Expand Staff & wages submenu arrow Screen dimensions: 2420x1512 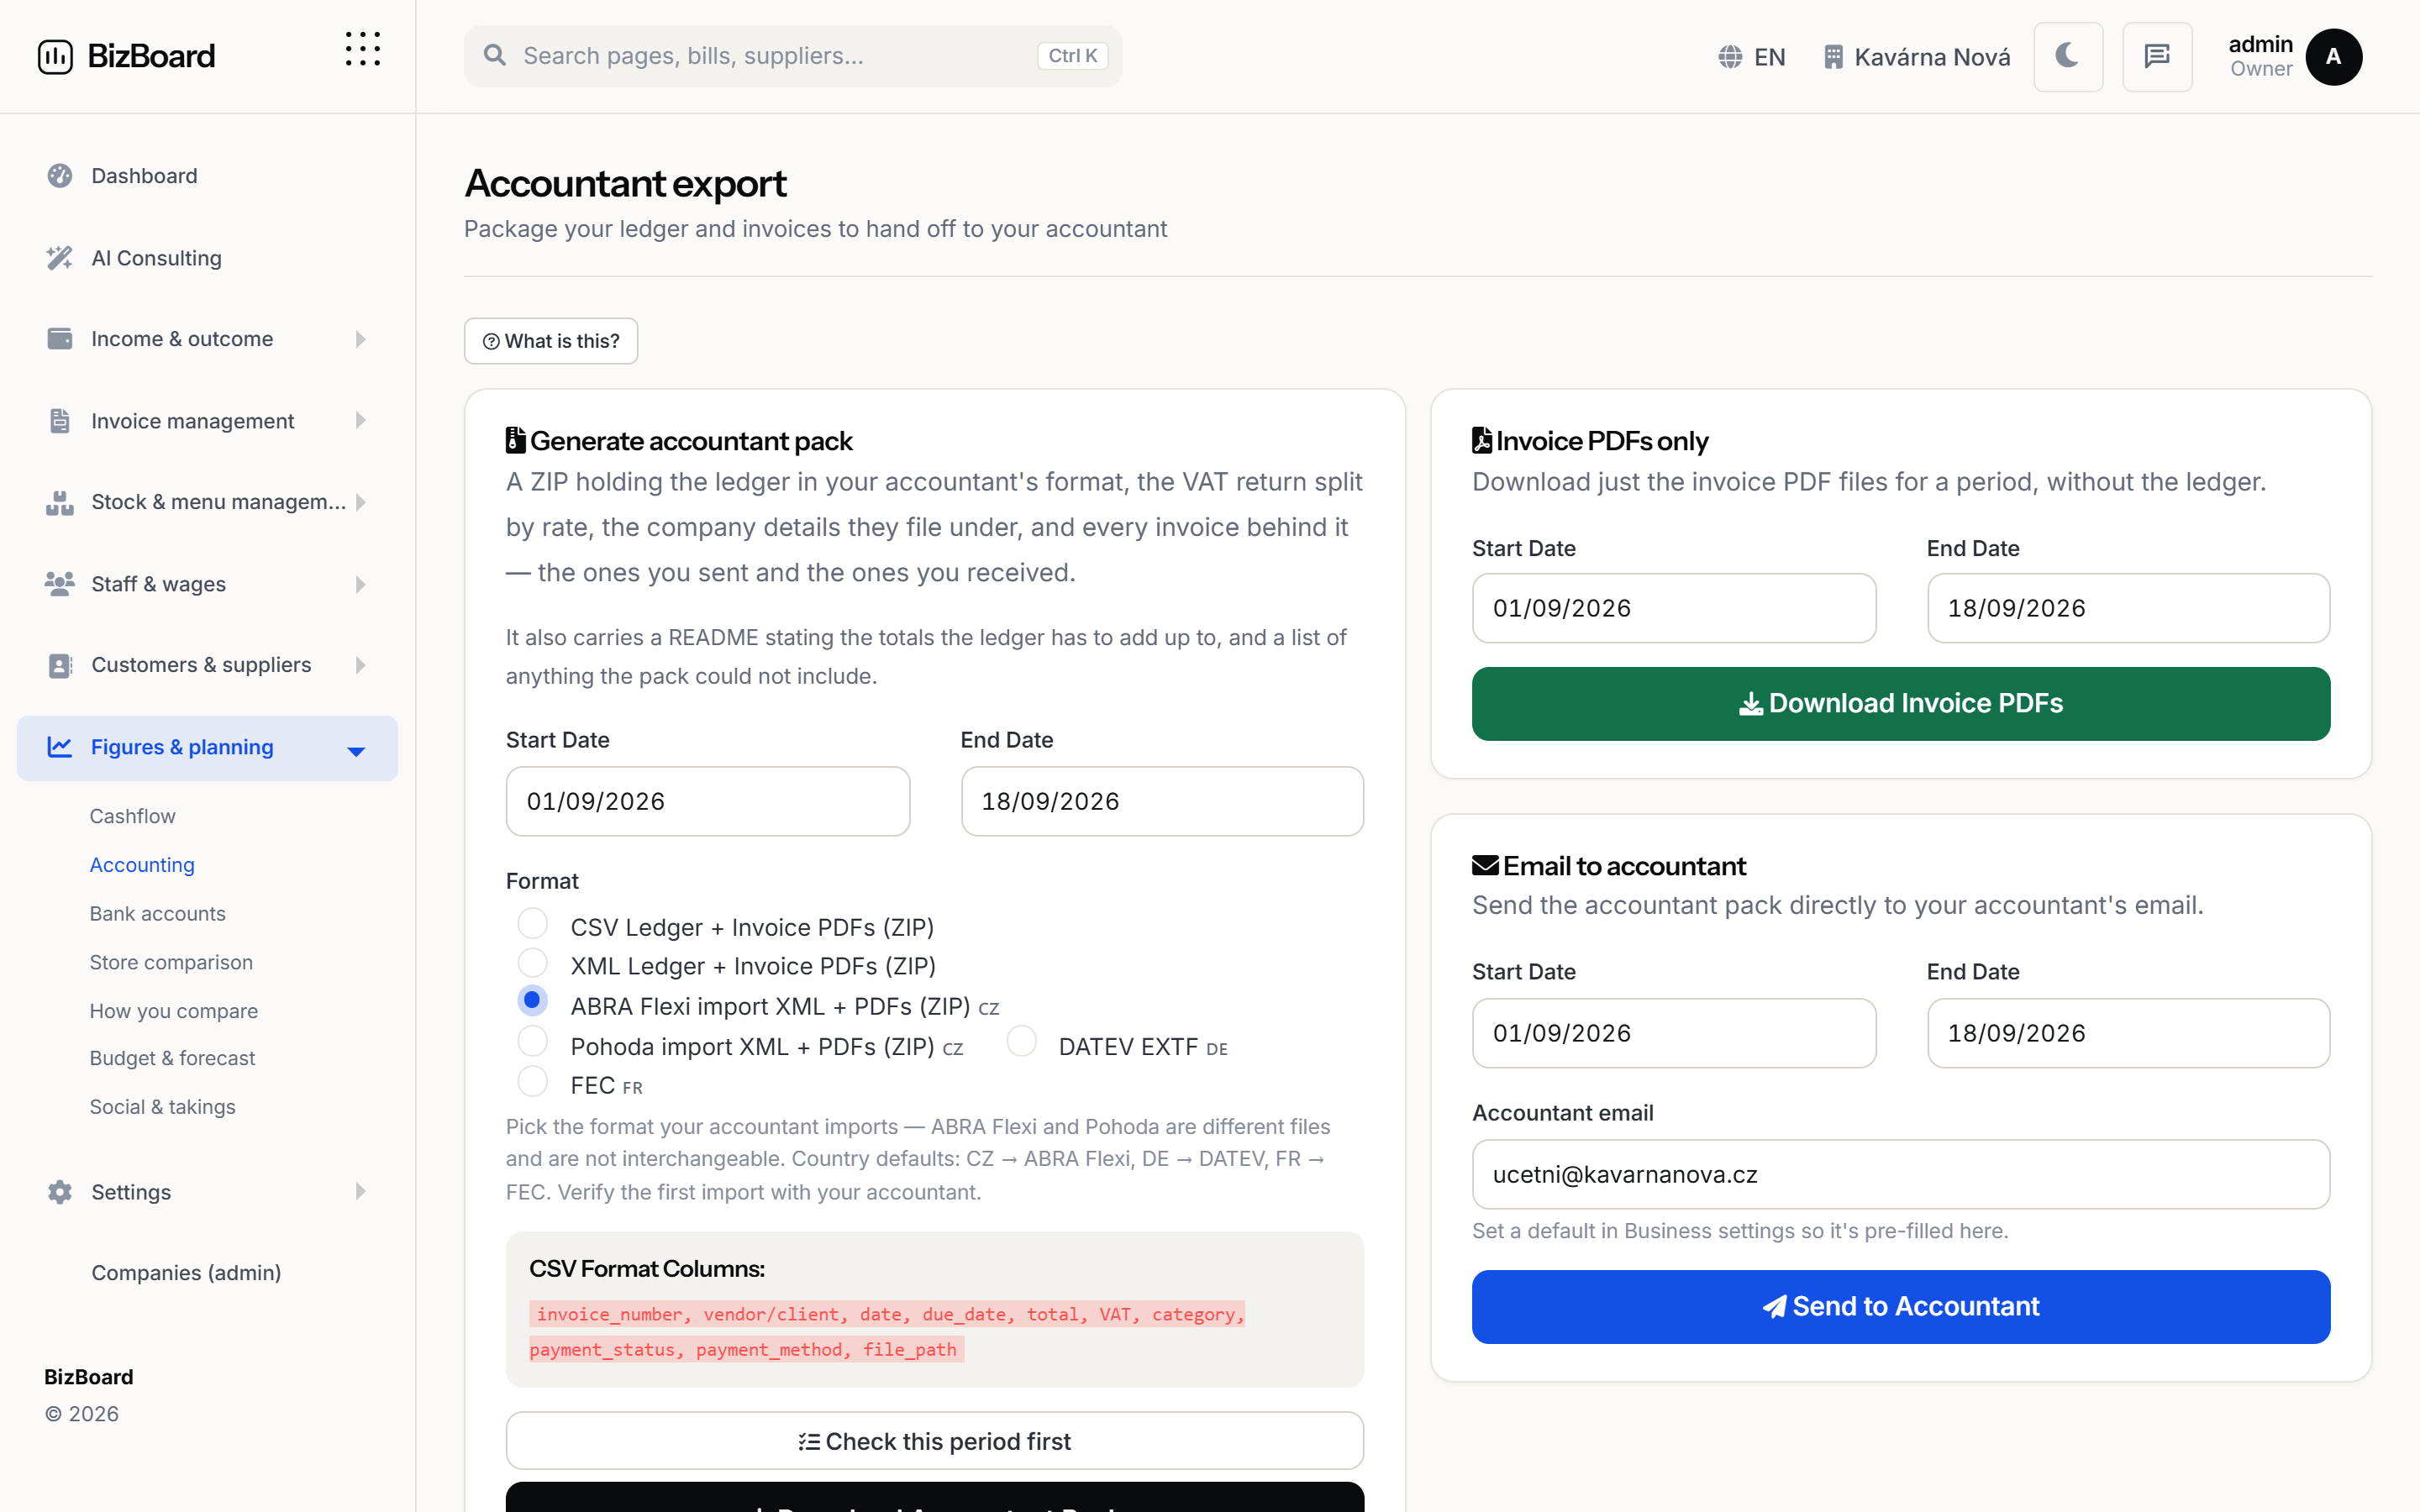(x=361, y=584)
